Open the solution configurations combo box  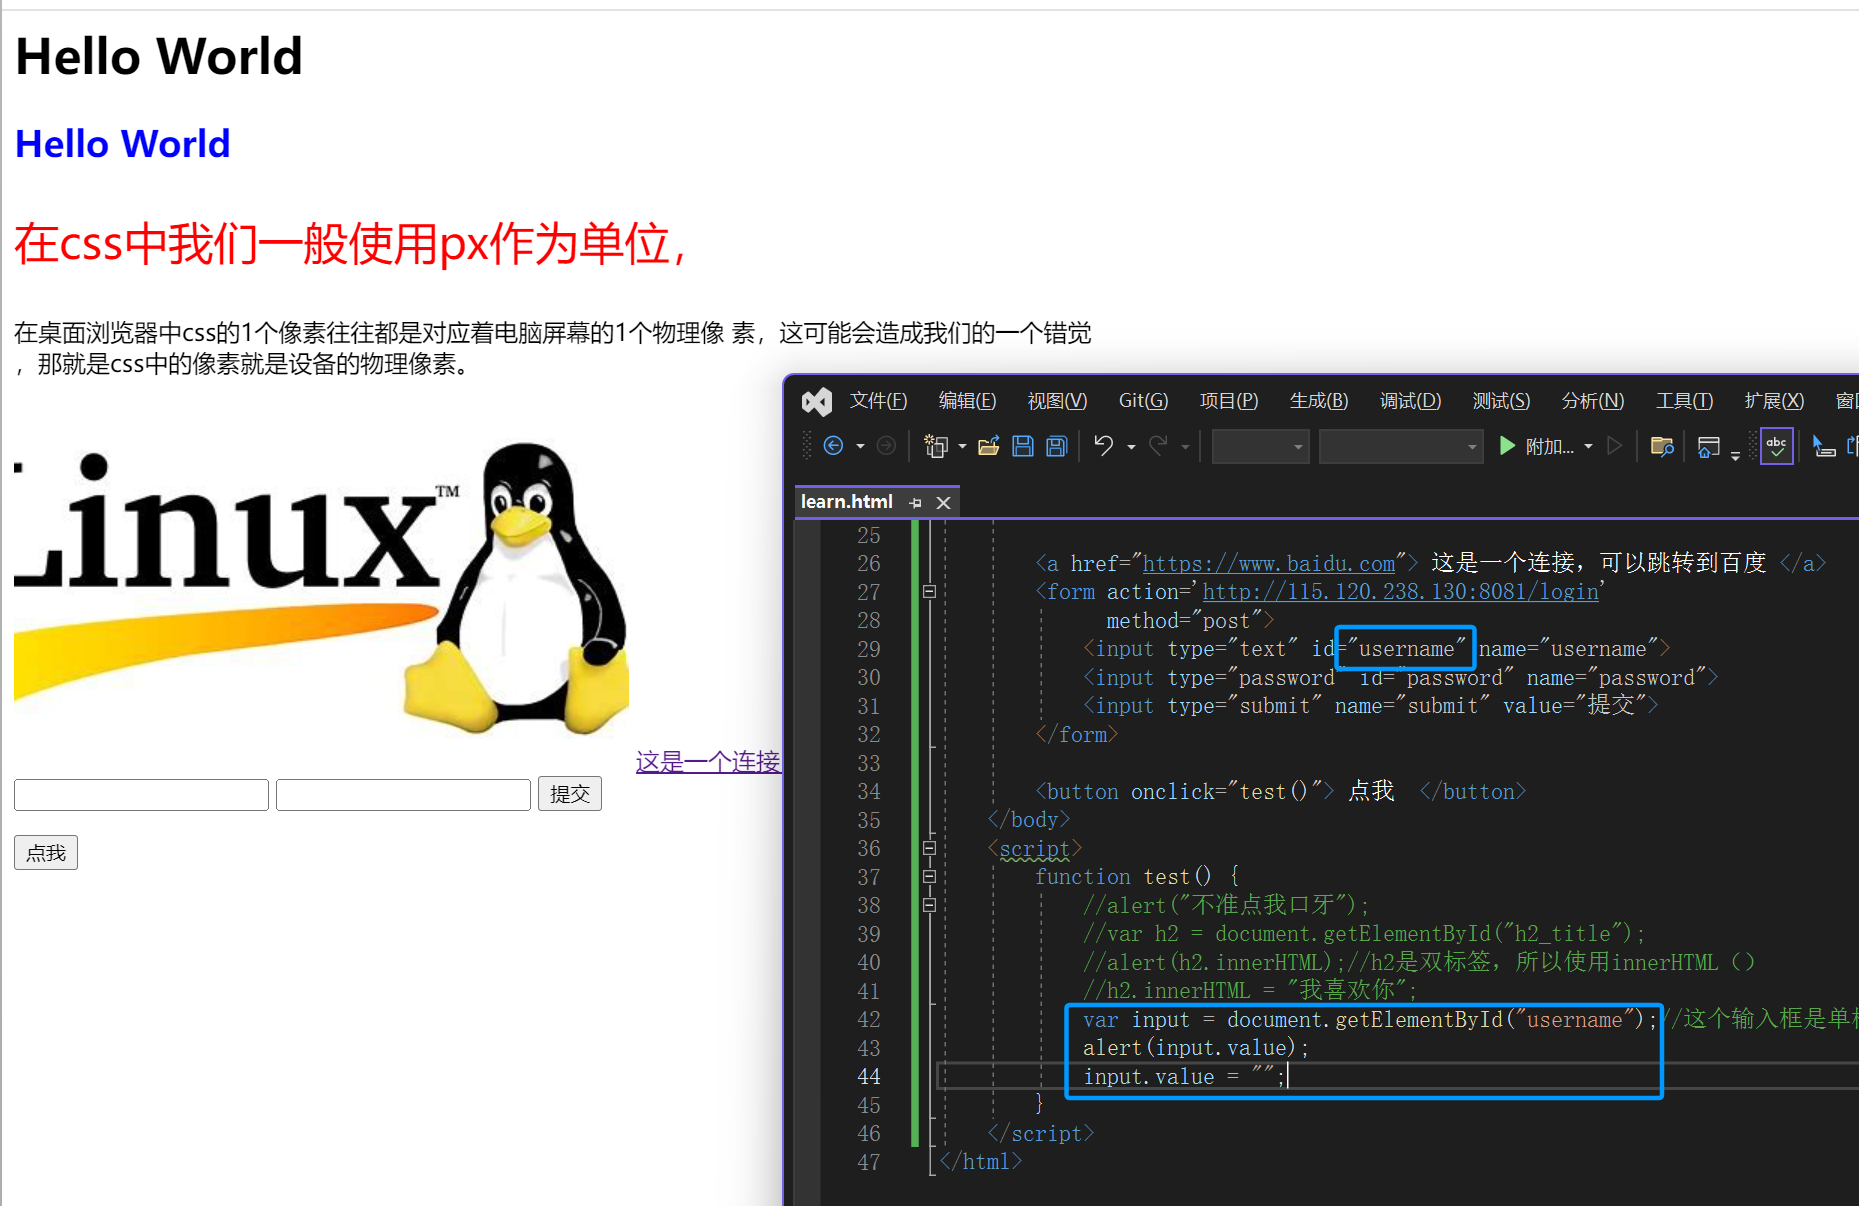point(1261,447)
